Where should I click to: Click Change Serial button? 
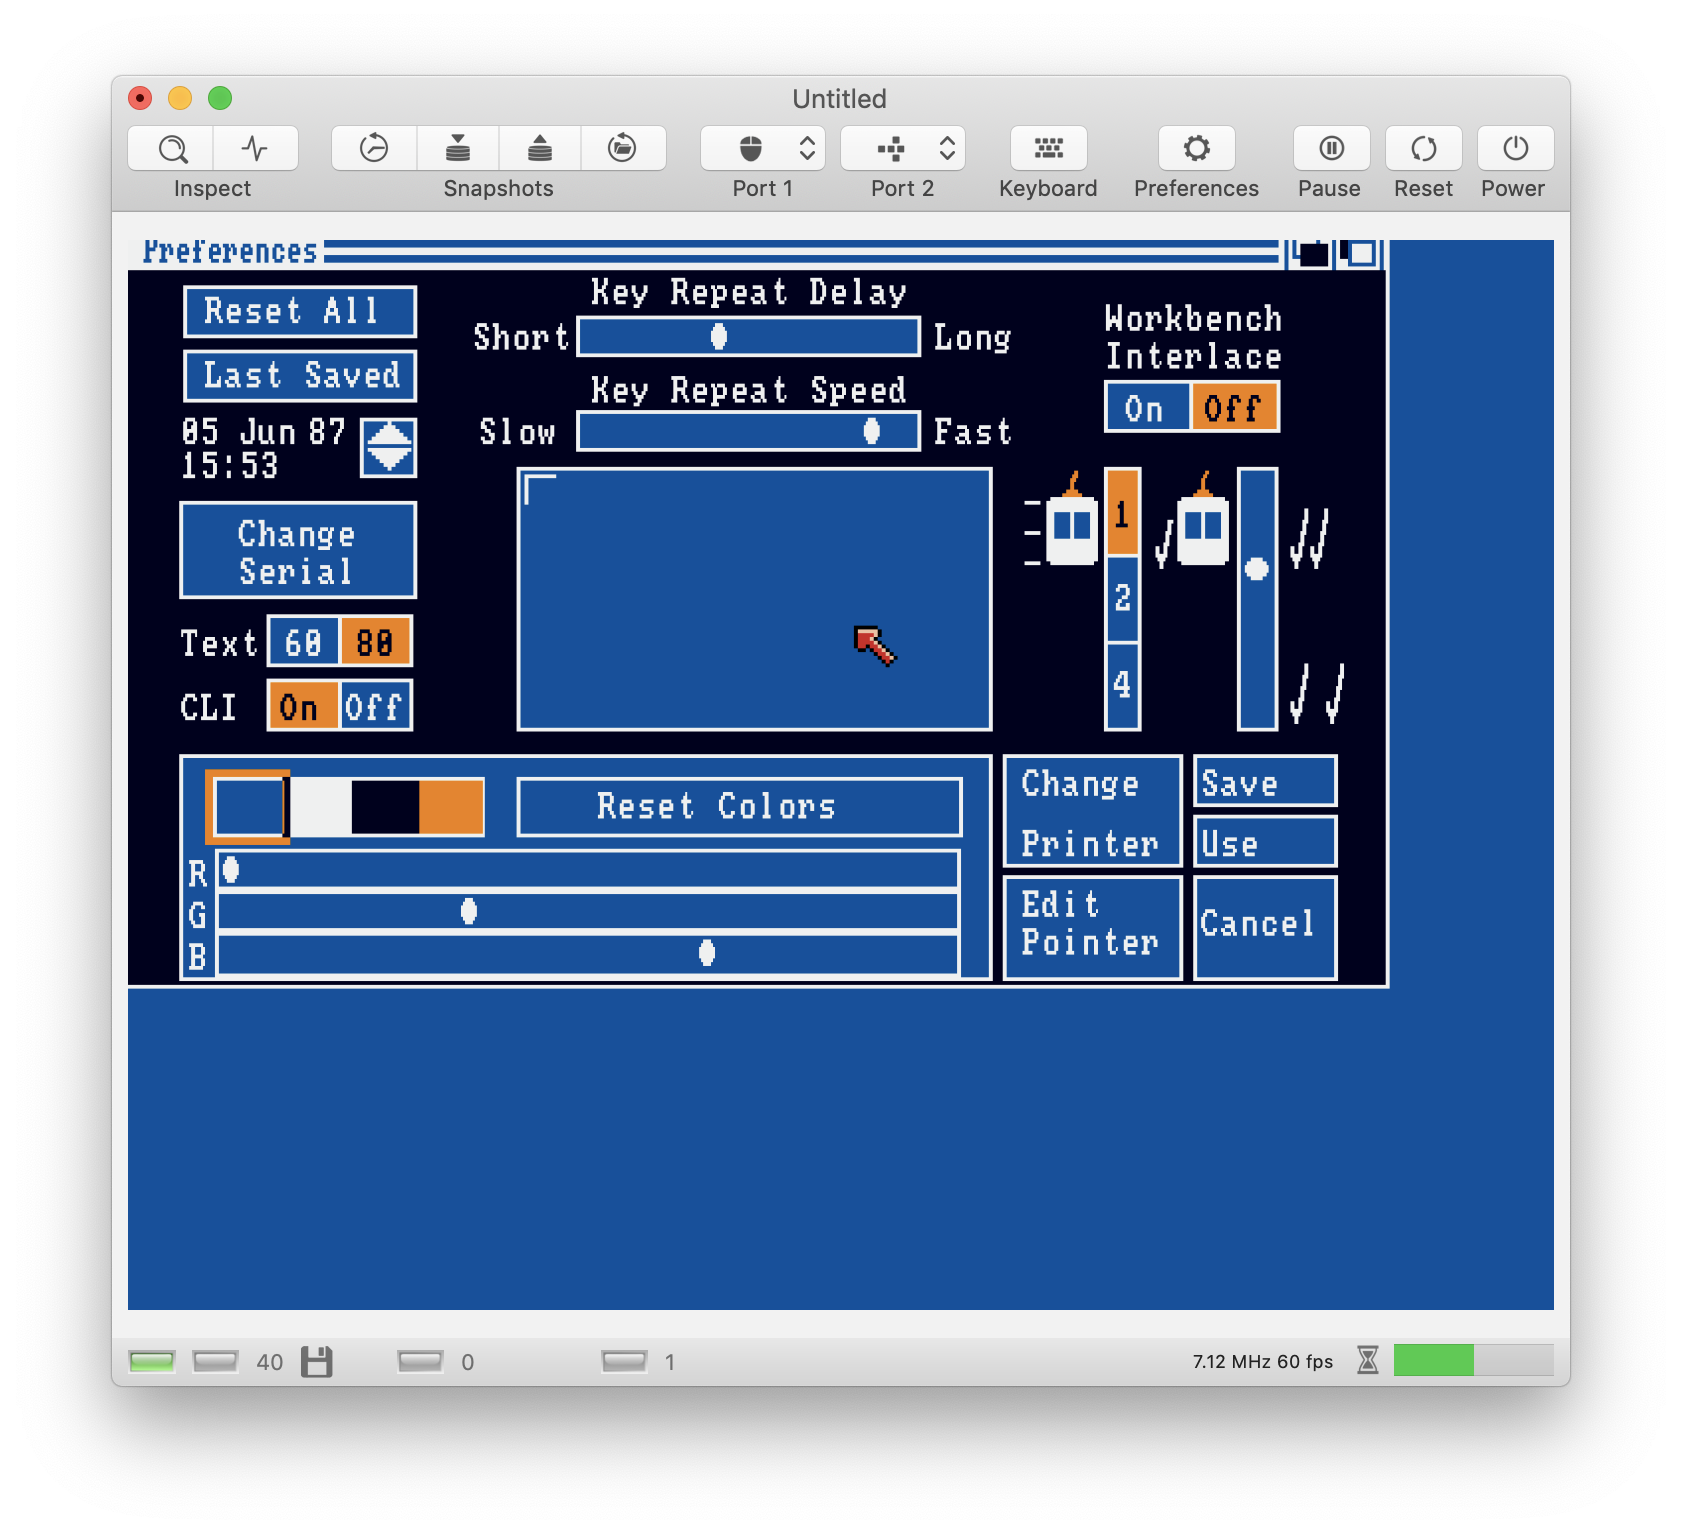click(x=298, y=551)
